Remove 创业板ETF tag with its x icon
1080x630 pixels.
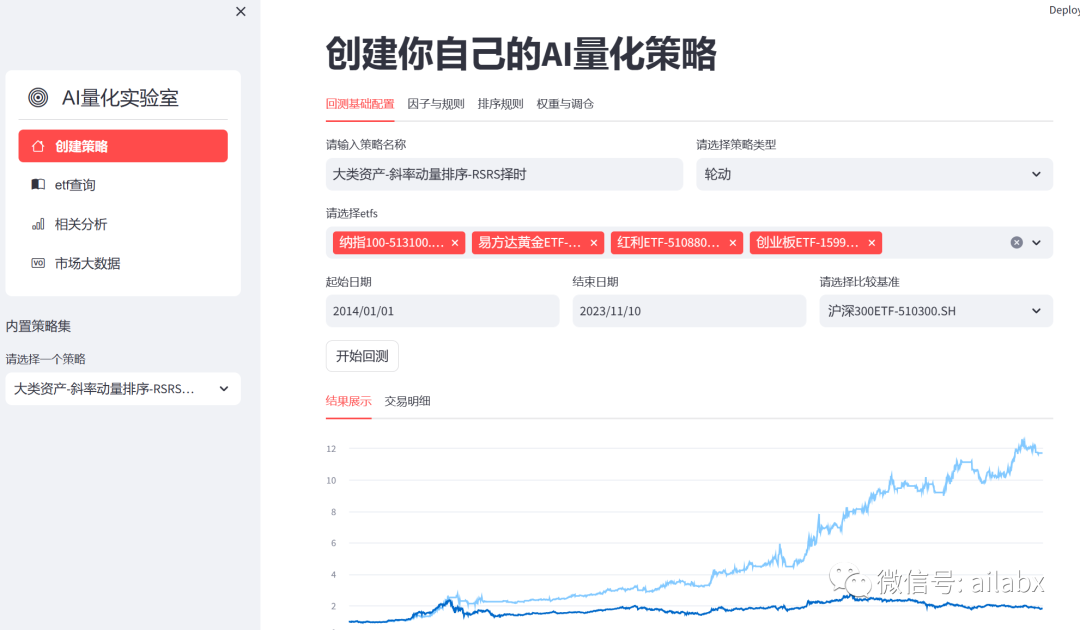(x=871, y=242)
